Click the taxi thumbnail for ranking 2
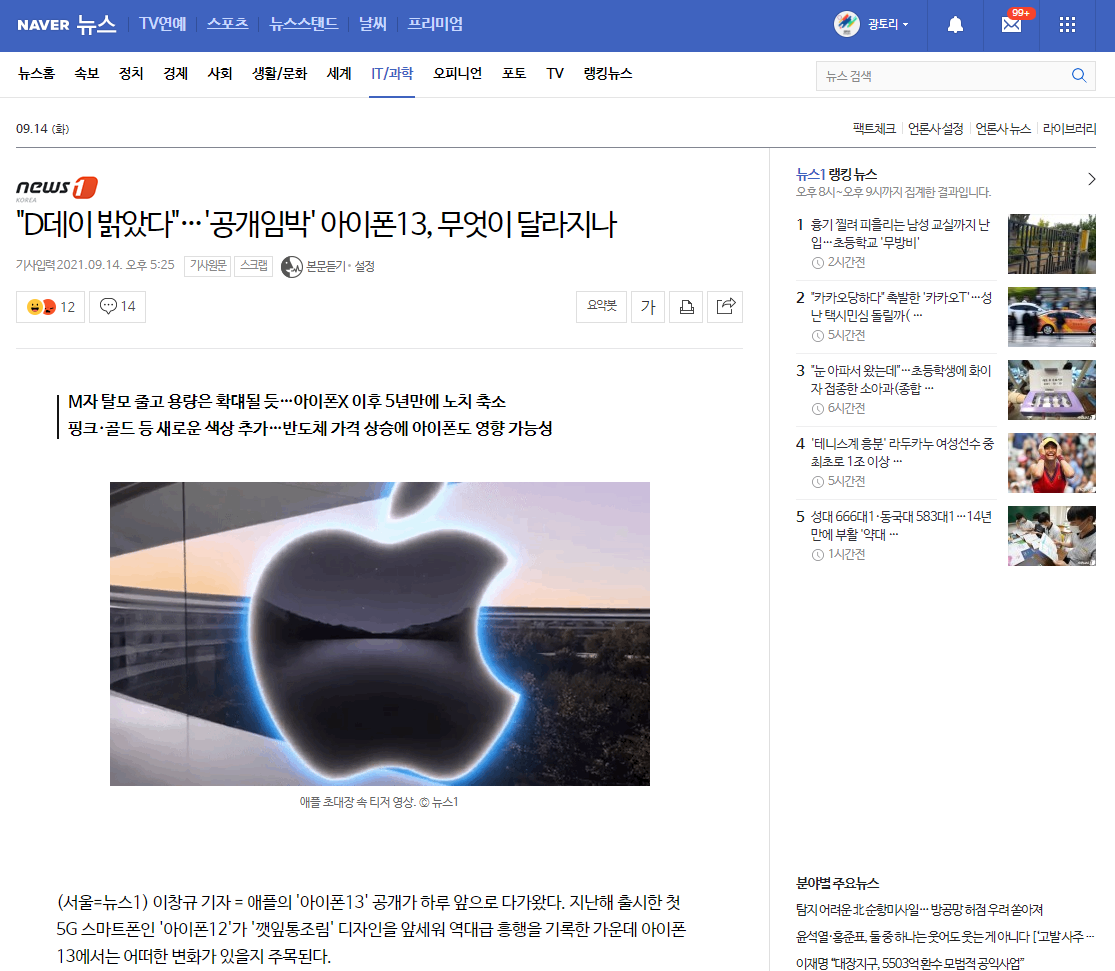Viewport: 1115px width, 971px height. click(1052, 317)
